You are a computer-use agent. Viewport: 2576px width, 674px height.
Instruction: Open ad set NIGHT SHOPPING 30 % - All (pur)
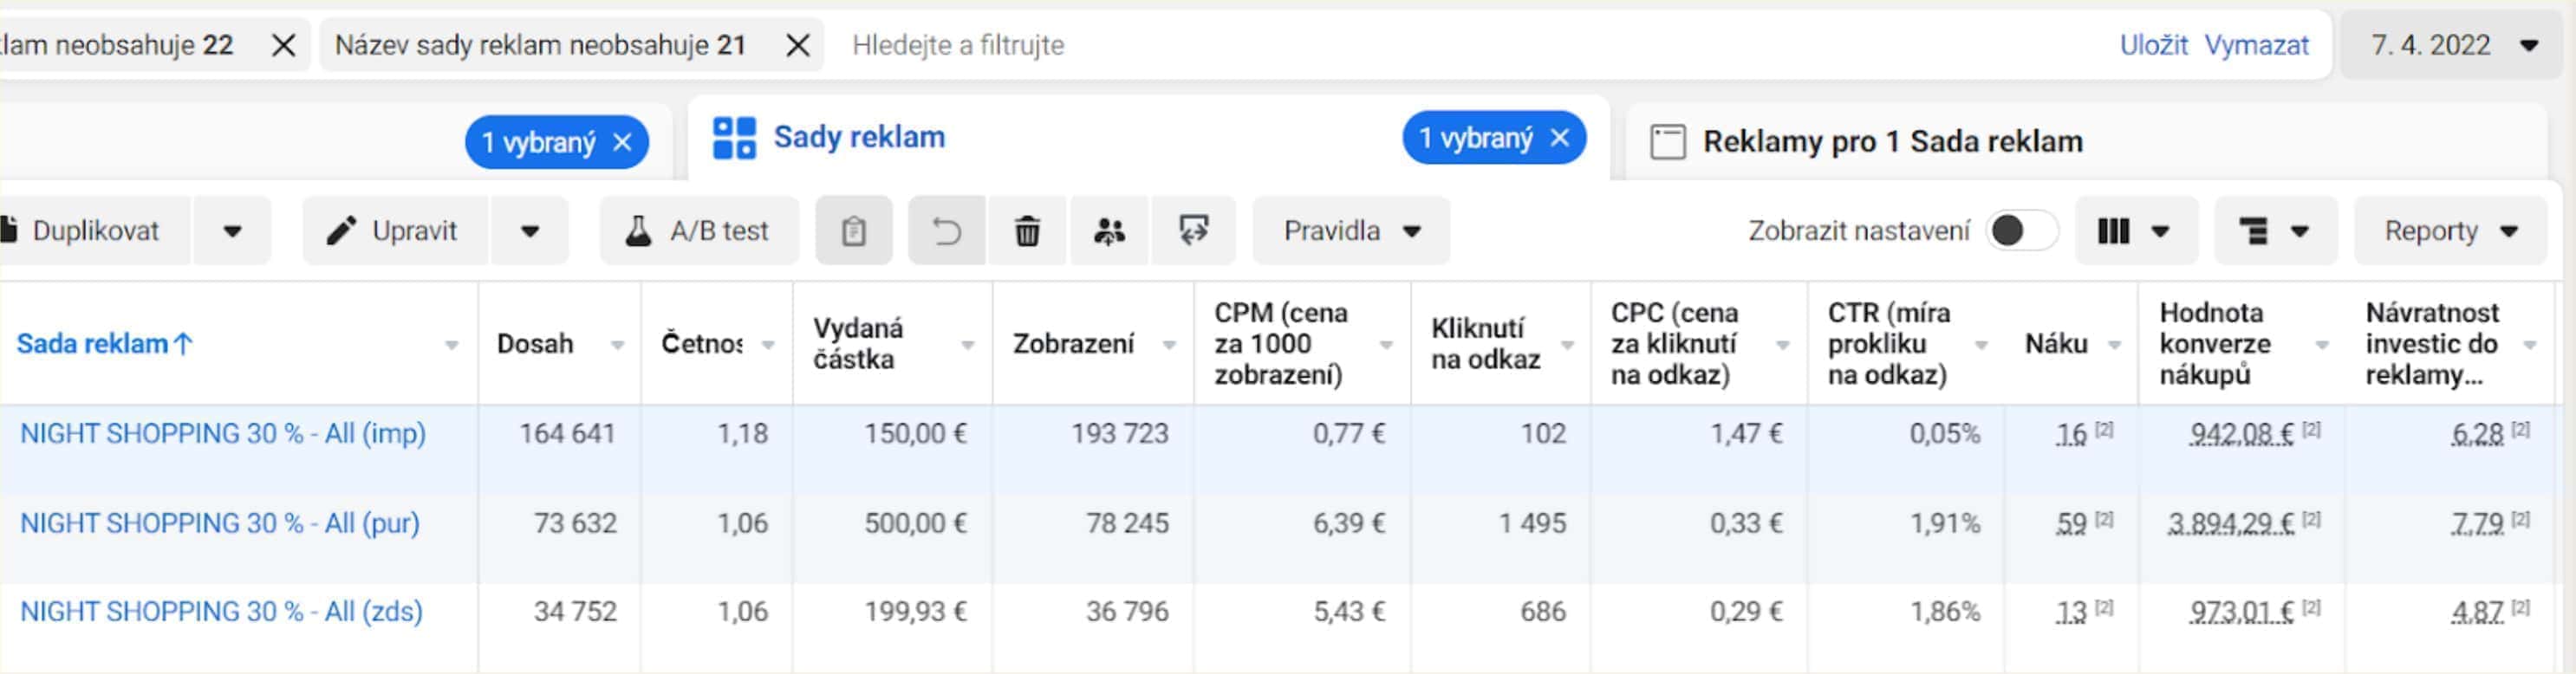point(220,523)
